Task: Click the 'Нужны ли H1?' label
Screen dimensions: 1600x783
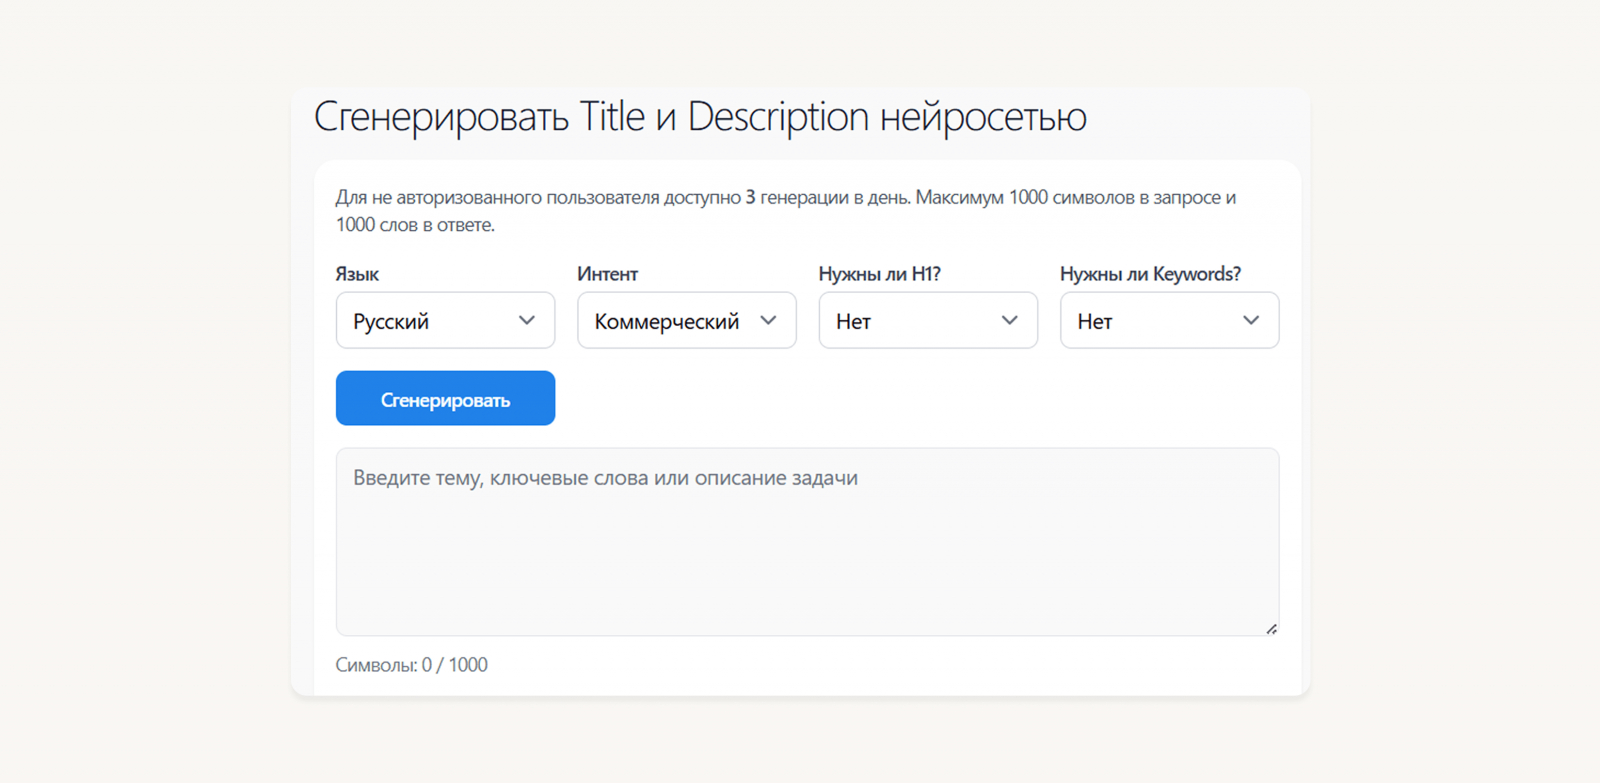Action: coord(879,274)
